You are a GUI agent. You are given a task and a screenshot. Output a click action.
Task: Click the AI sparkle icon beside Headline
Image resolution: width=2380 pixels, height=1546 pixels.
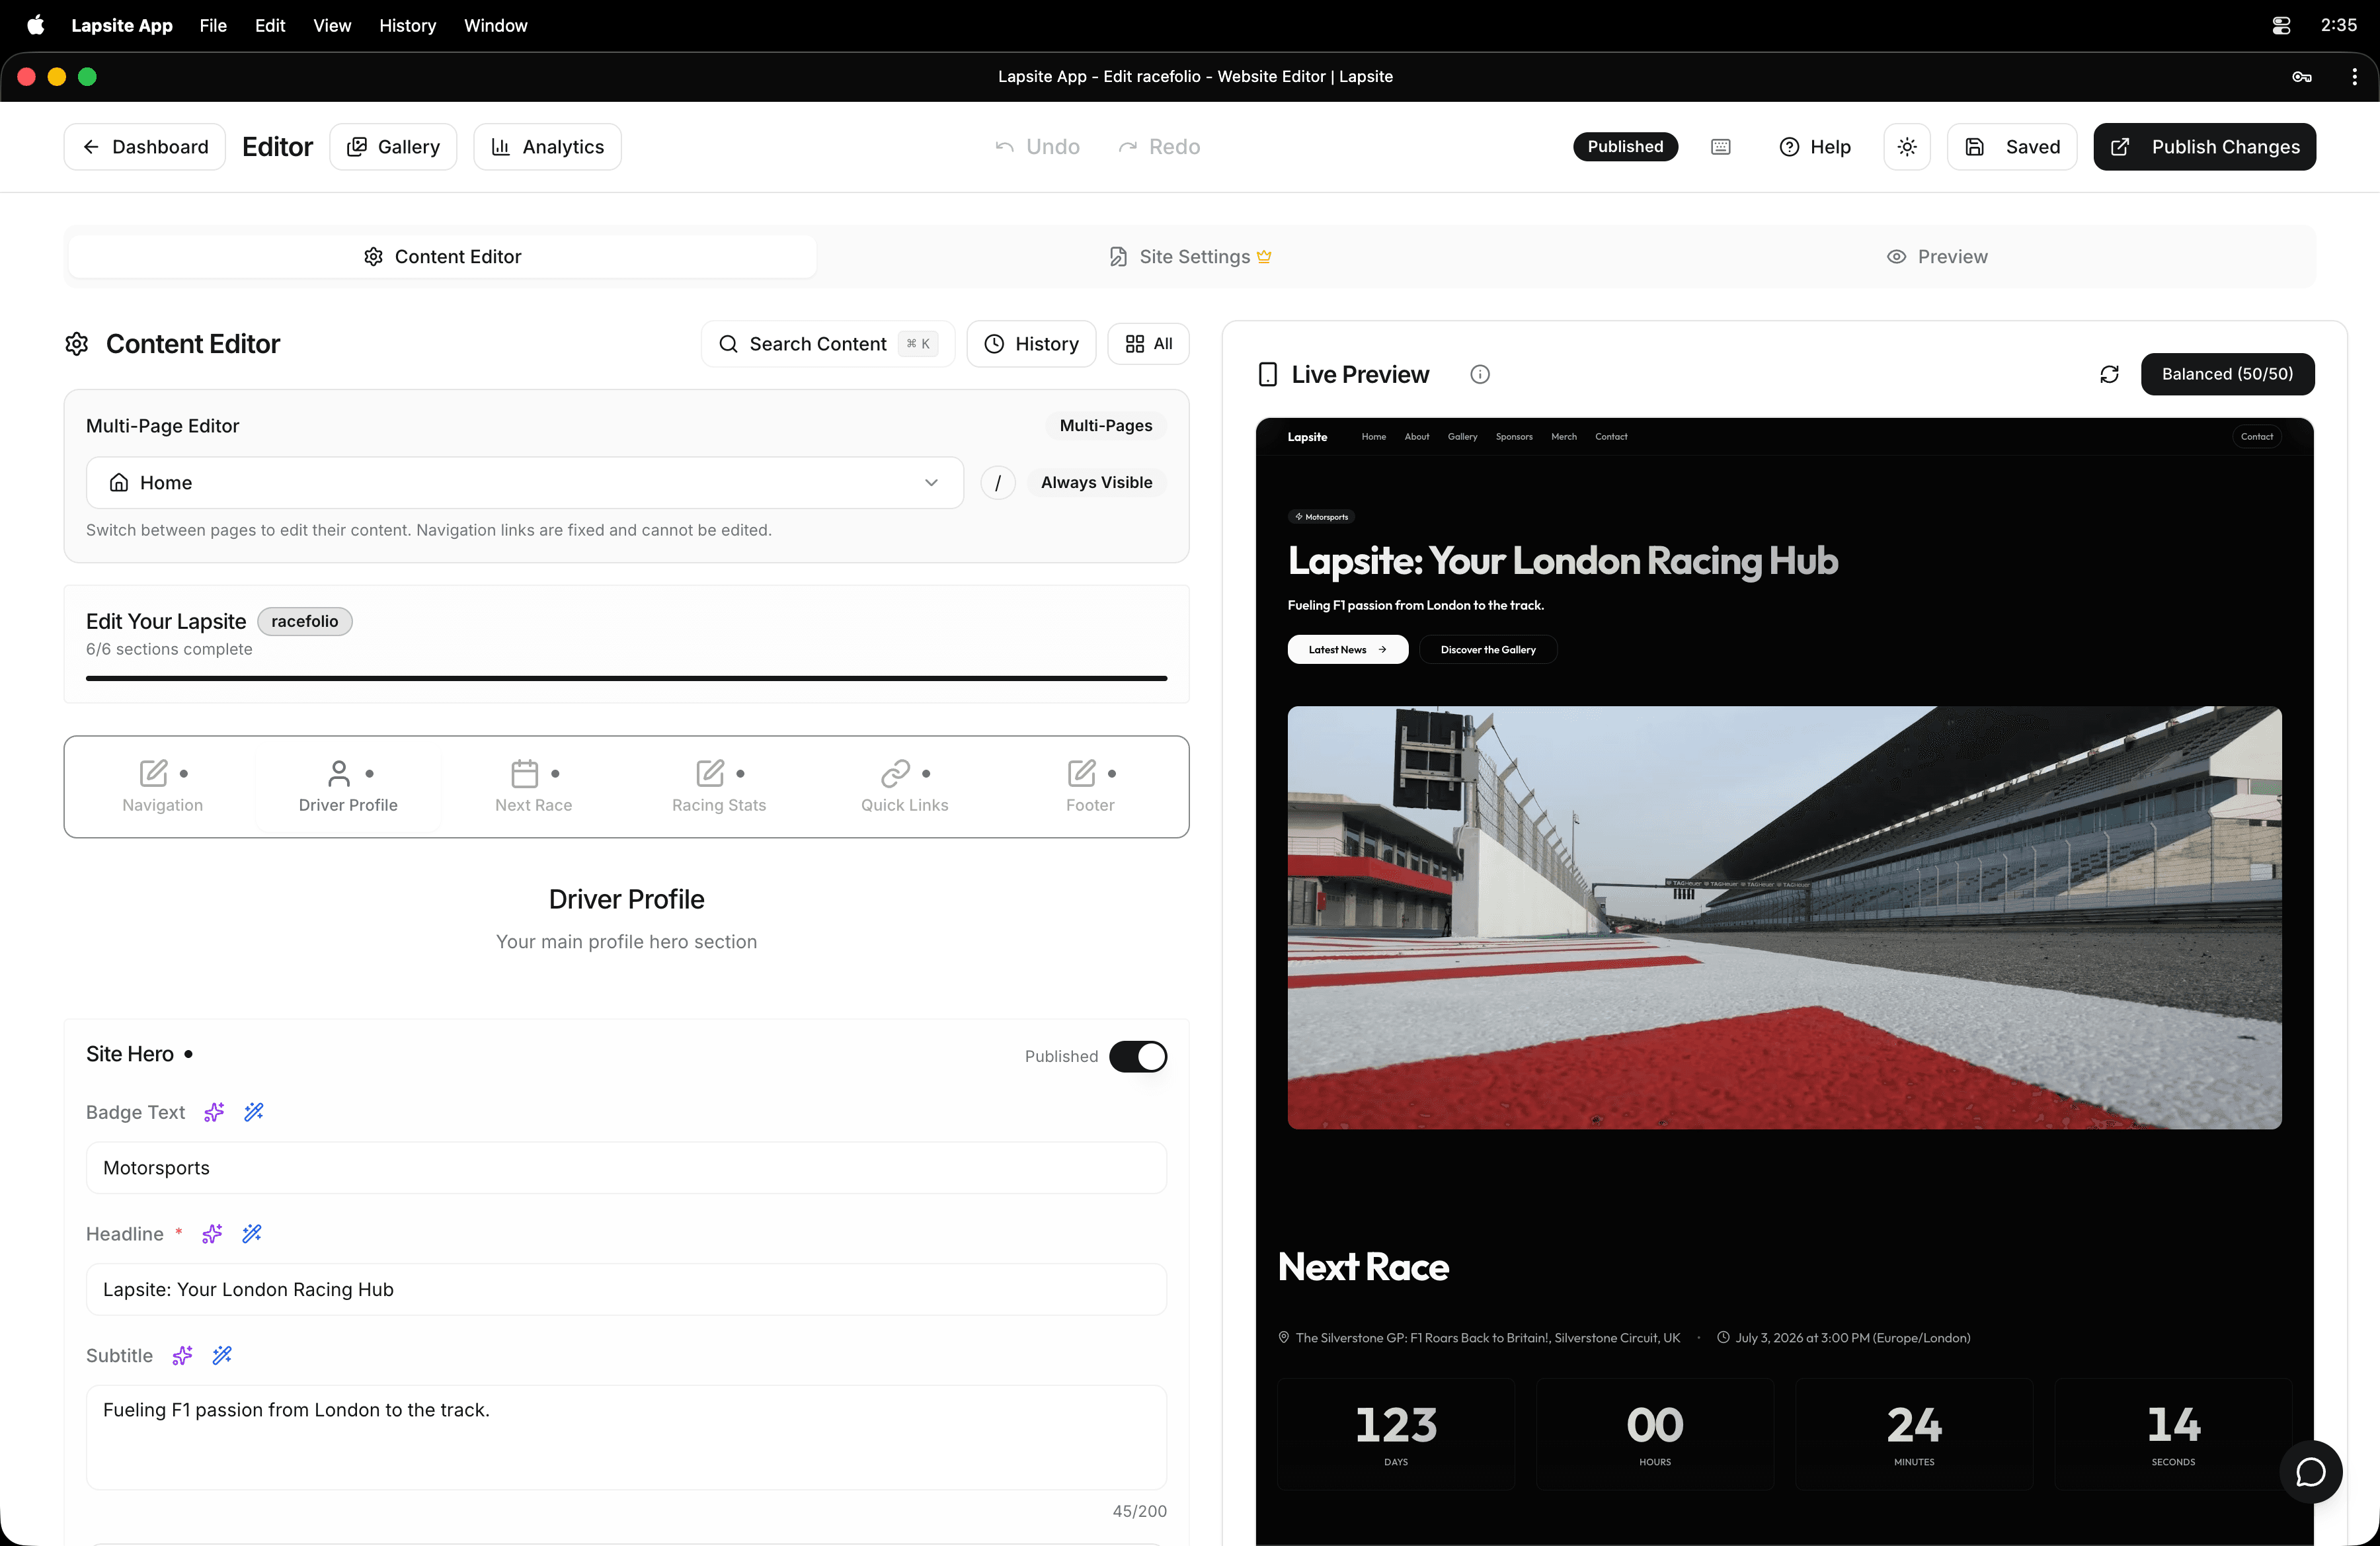pyautogui.click(x=211, y=1234)
